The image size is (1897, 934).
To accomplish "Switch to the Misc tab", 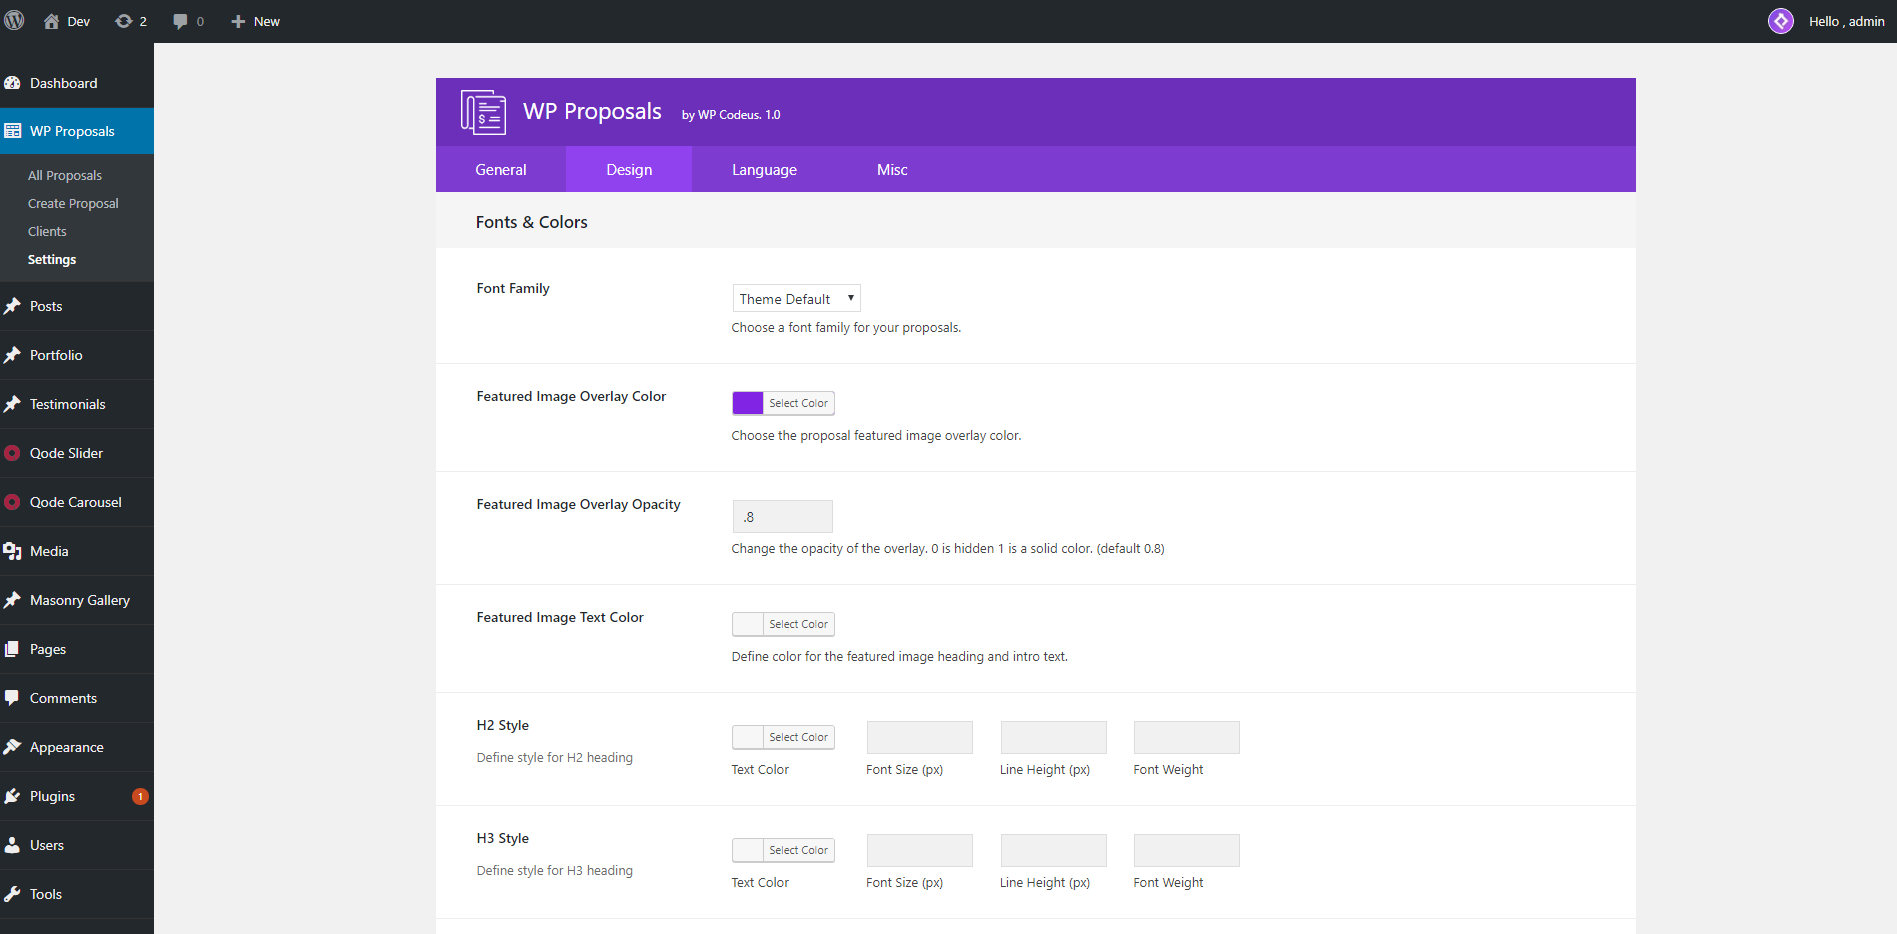I will (892, 169).
